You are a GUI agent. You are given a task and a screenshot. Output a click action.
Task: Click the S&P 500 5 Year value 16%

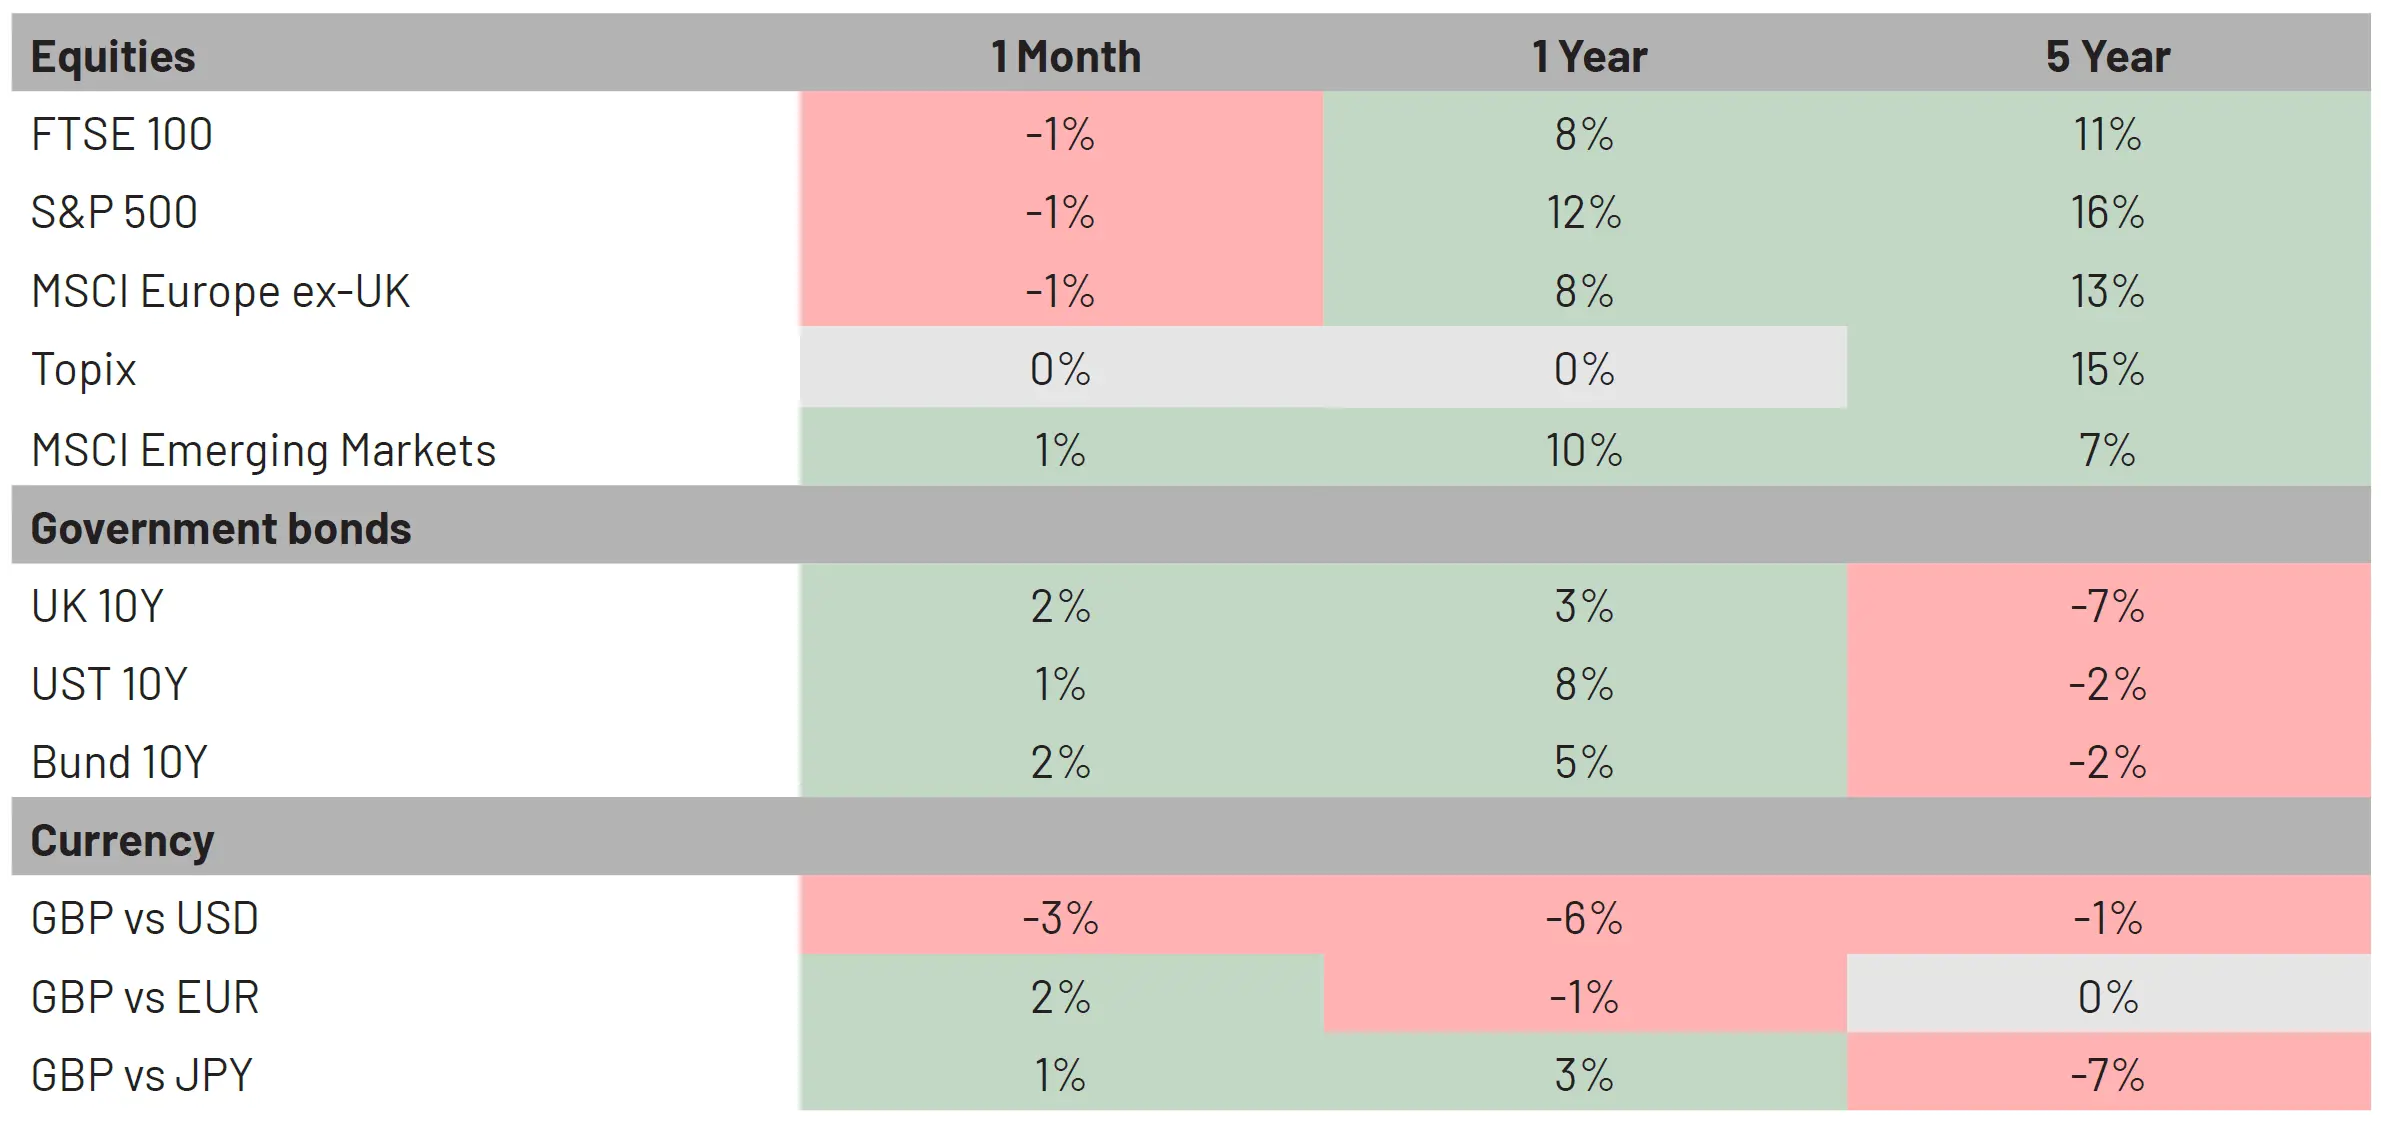coord(2108,212)
